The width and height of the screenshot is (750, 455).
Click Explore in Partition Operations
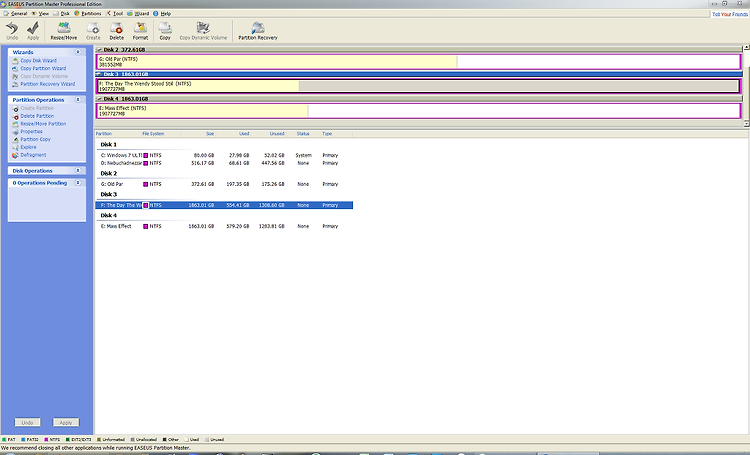28,147
